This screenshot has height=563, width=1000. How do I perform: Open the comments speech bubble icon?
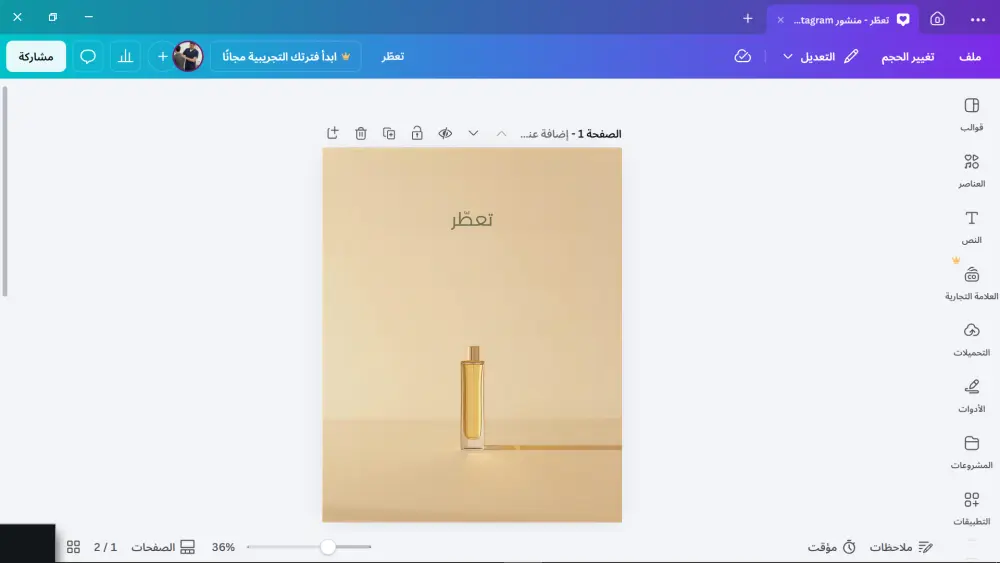88,56
